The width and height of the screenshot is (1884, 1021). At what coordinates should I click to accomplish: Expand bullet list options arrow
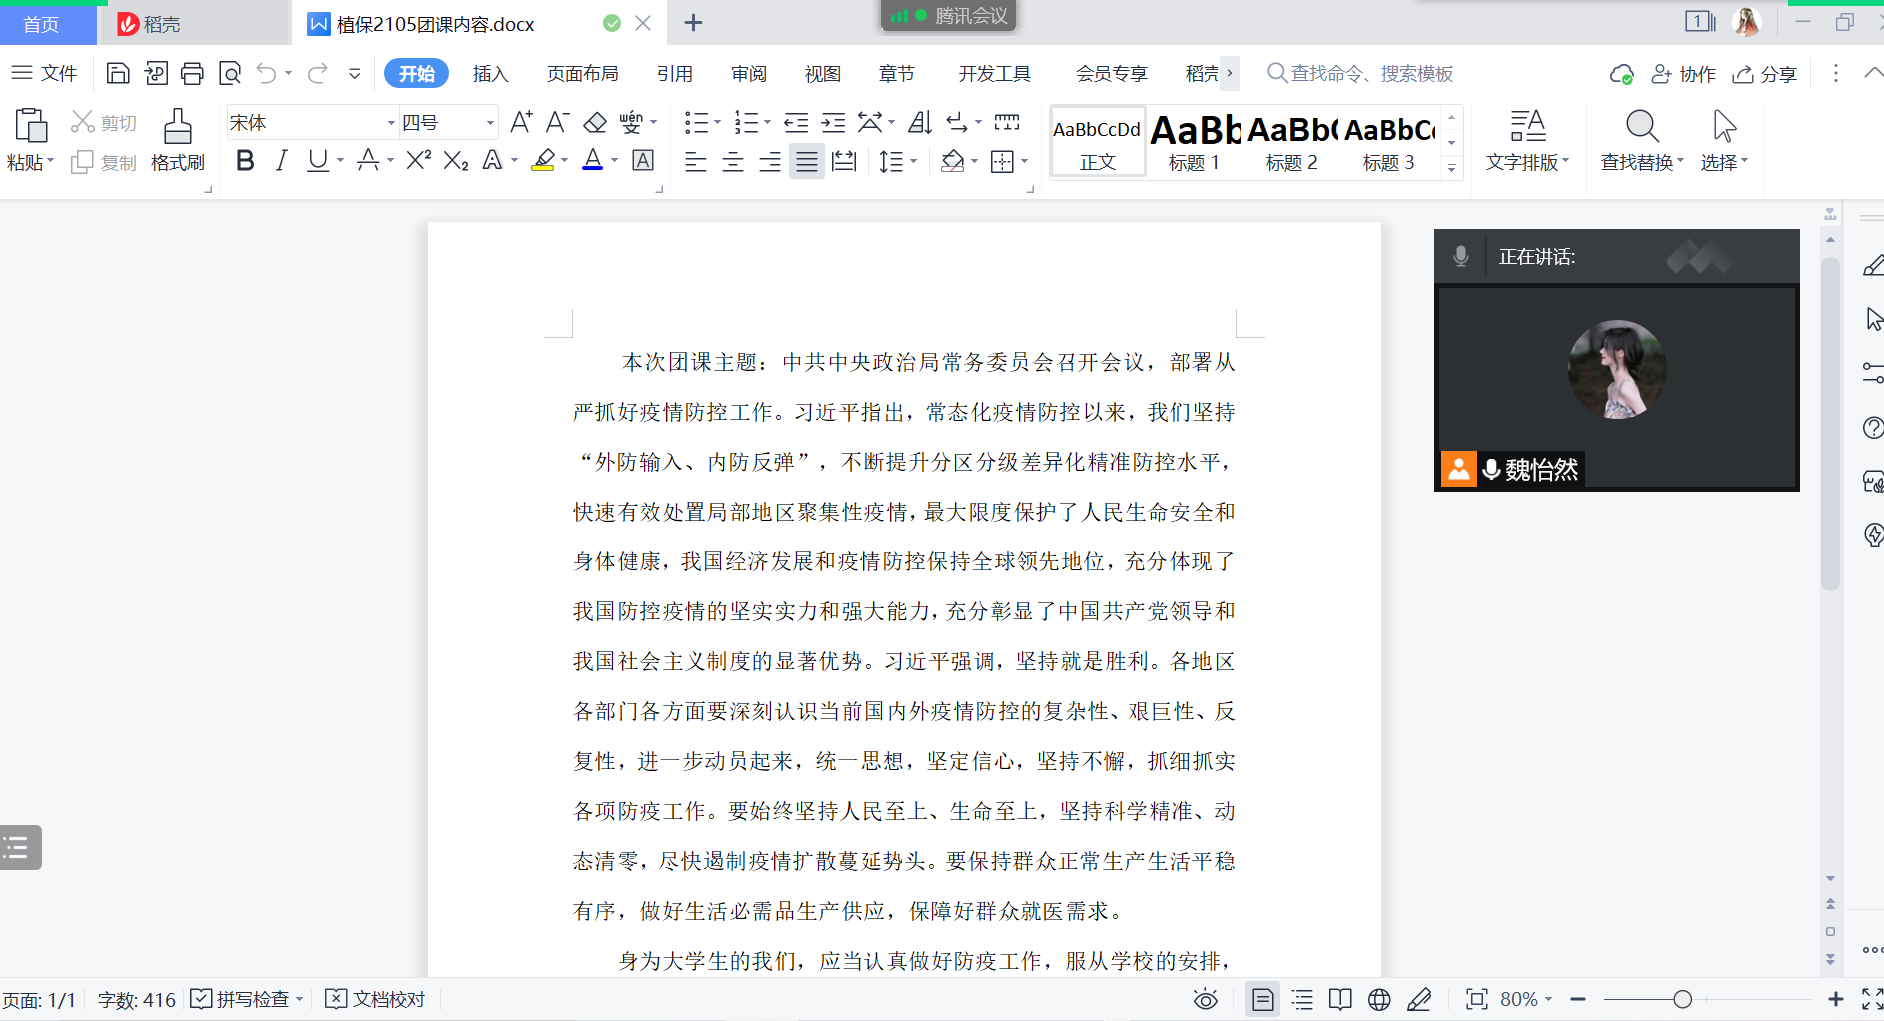718,123
